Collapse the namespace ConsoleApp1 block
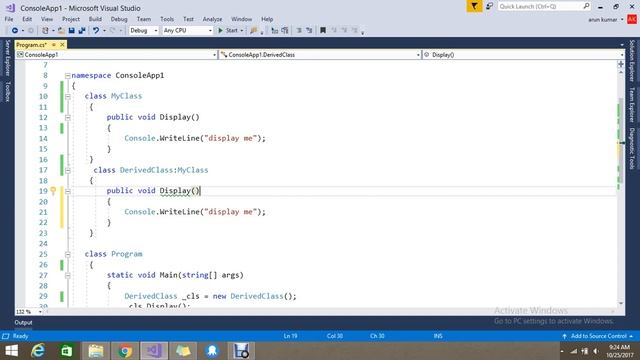 (x=68, y=76)
